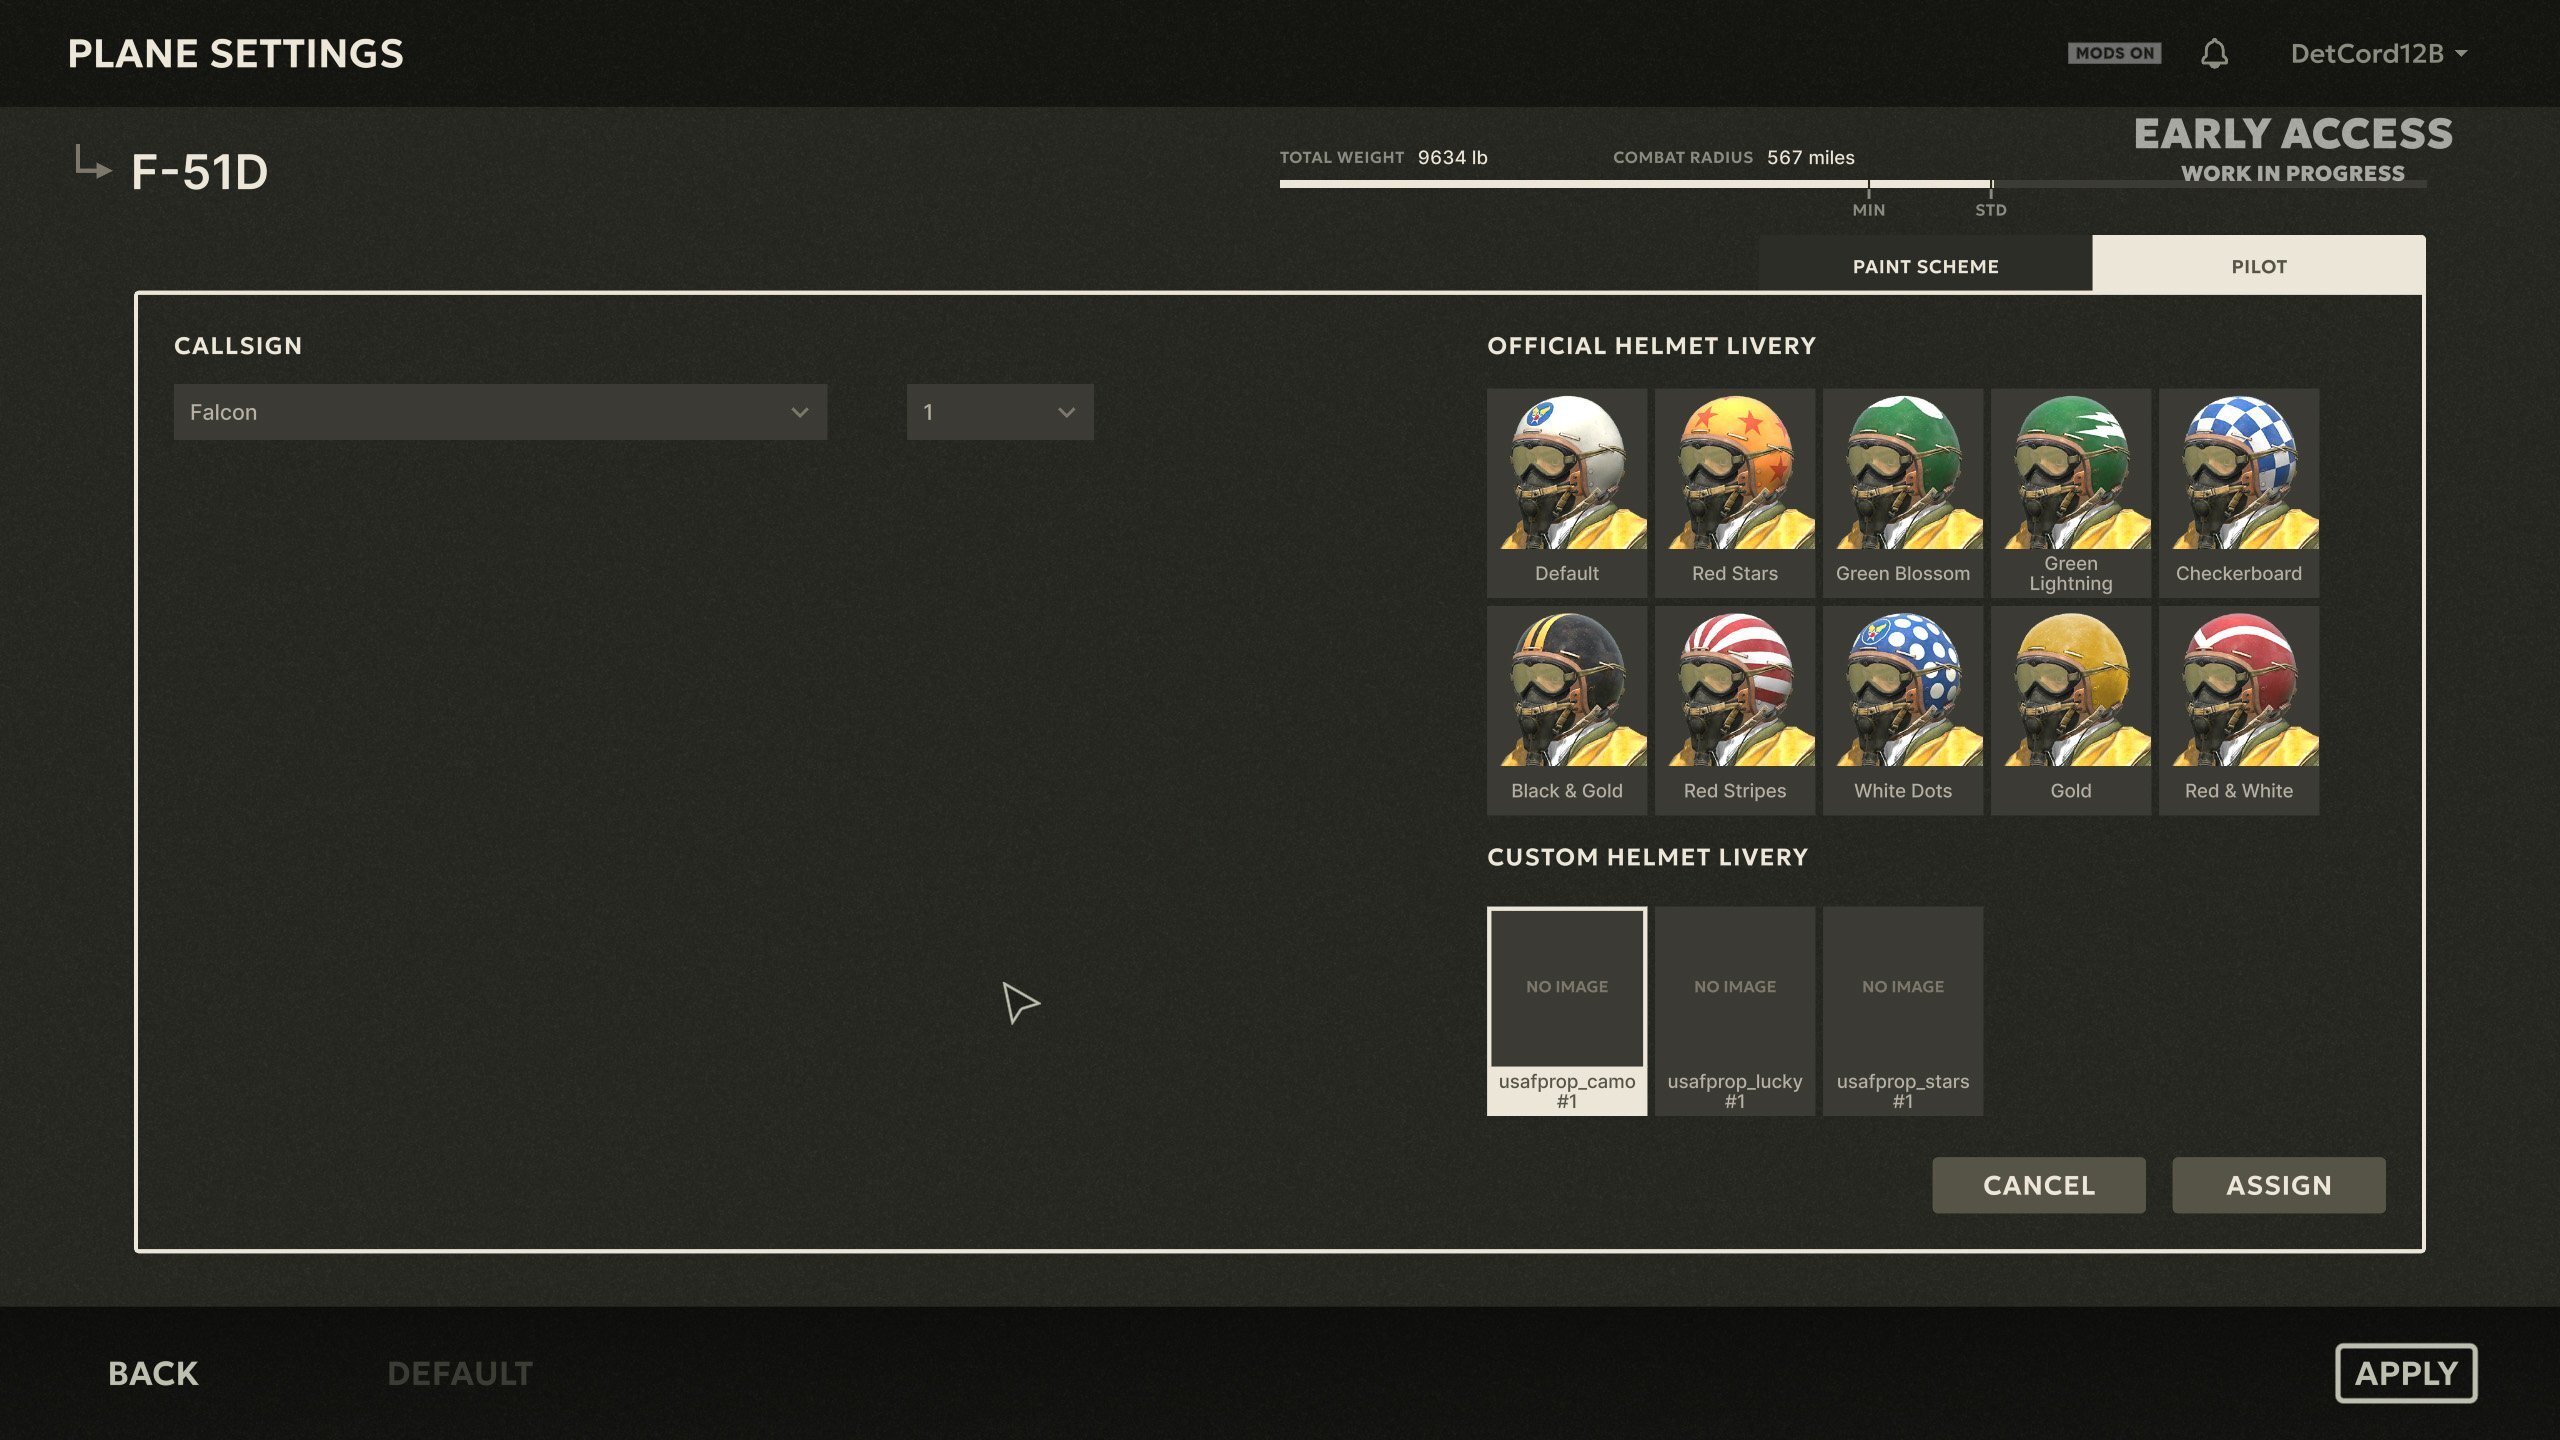
Task: Open the Falcon callsign dropdown
Action: [x=500, y=412]
